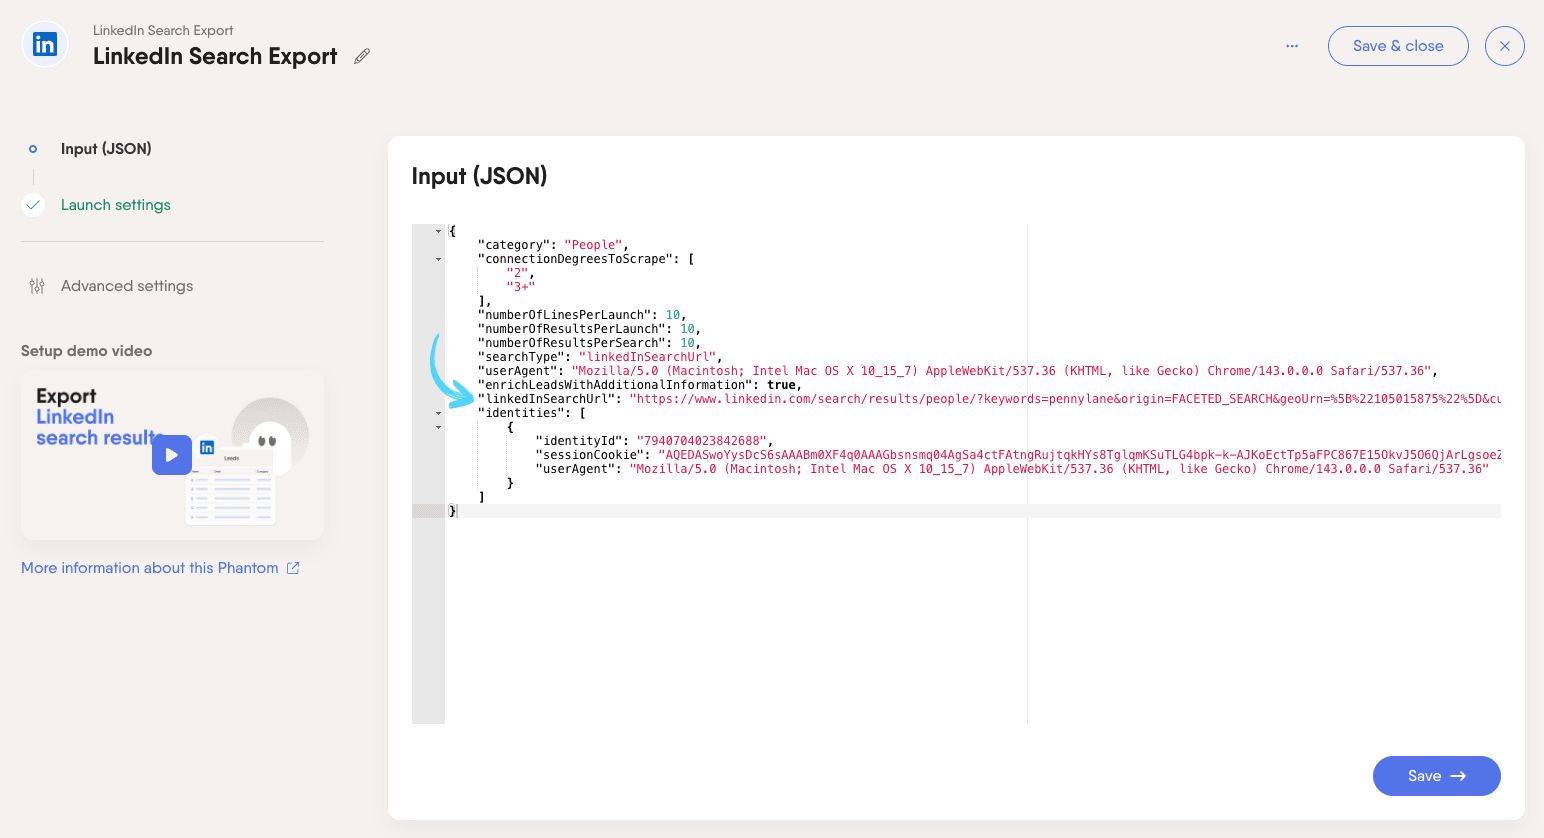
Task: Open Advanced settings
Action: pos(127,286)
